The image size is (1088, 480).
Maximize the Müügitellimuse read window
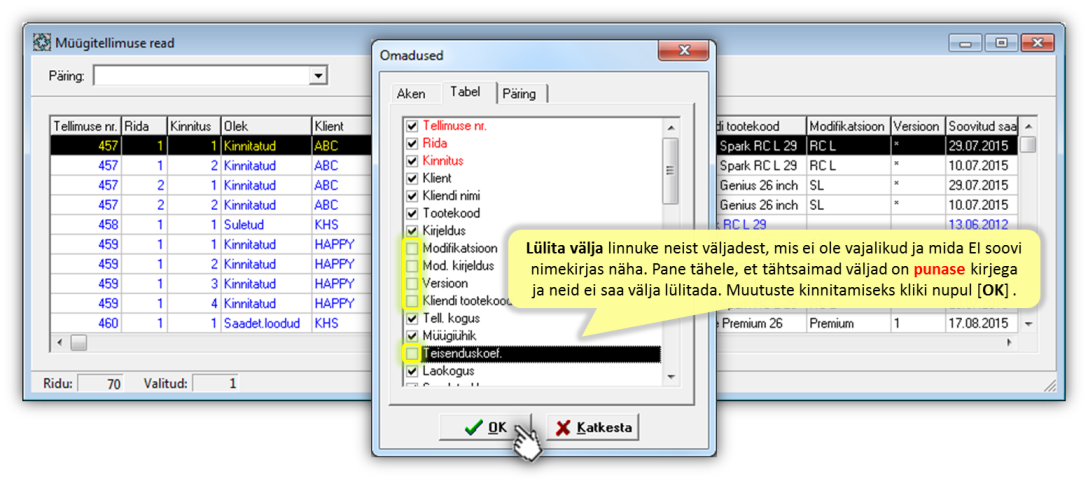click(1001, 43)
